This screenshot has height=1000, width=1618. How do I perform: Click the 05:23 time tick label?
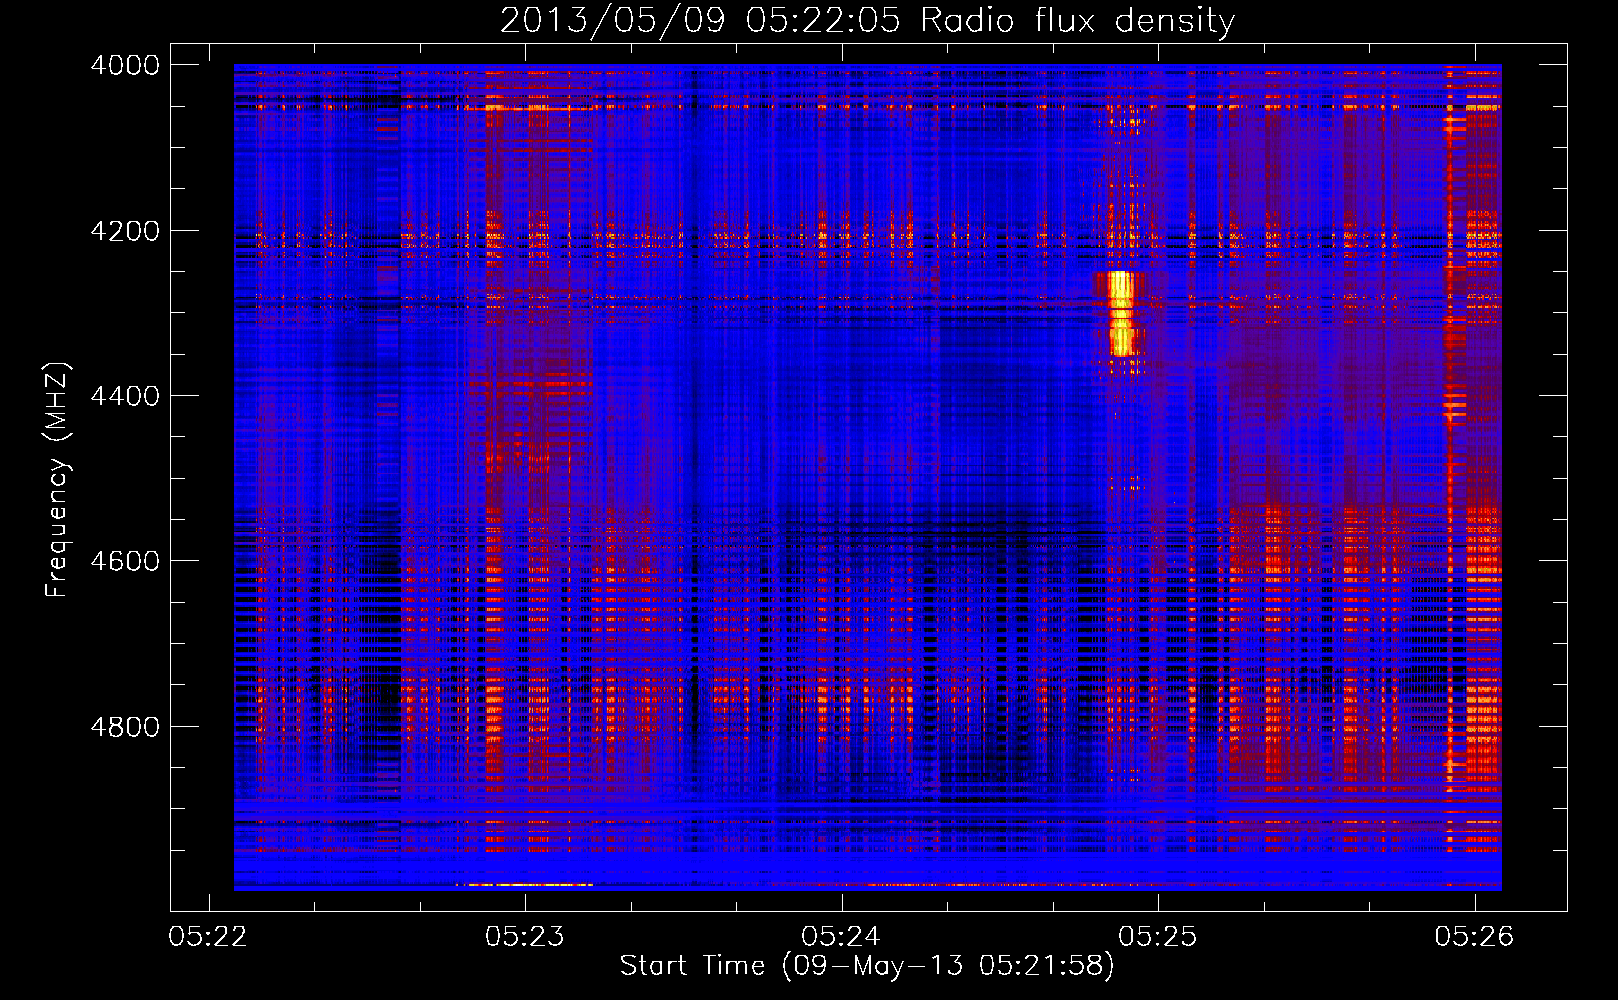525,937
